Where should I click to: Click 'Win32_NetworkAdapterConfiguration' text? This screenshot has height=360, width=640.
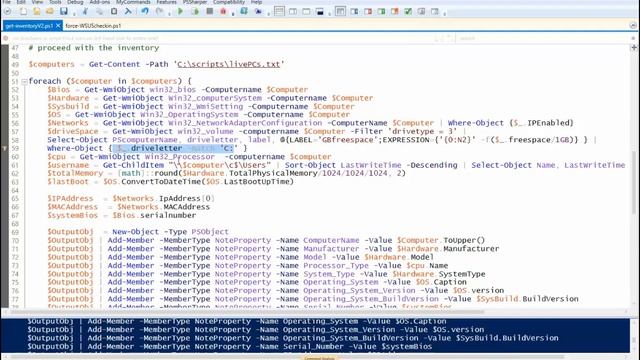point(245,123)
